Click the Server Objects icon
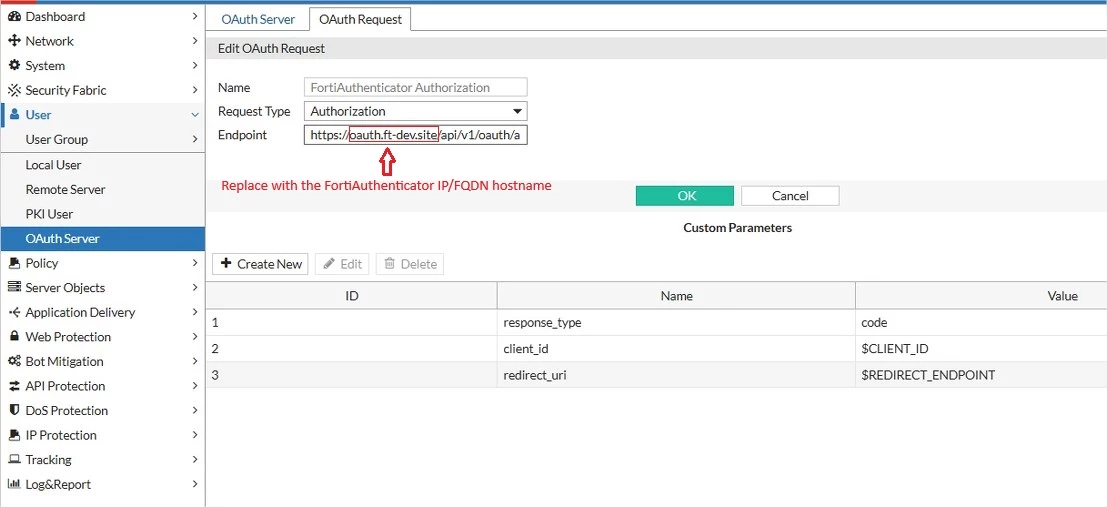The width and height of the screenshot is (1107, 507). coord(14,287)
